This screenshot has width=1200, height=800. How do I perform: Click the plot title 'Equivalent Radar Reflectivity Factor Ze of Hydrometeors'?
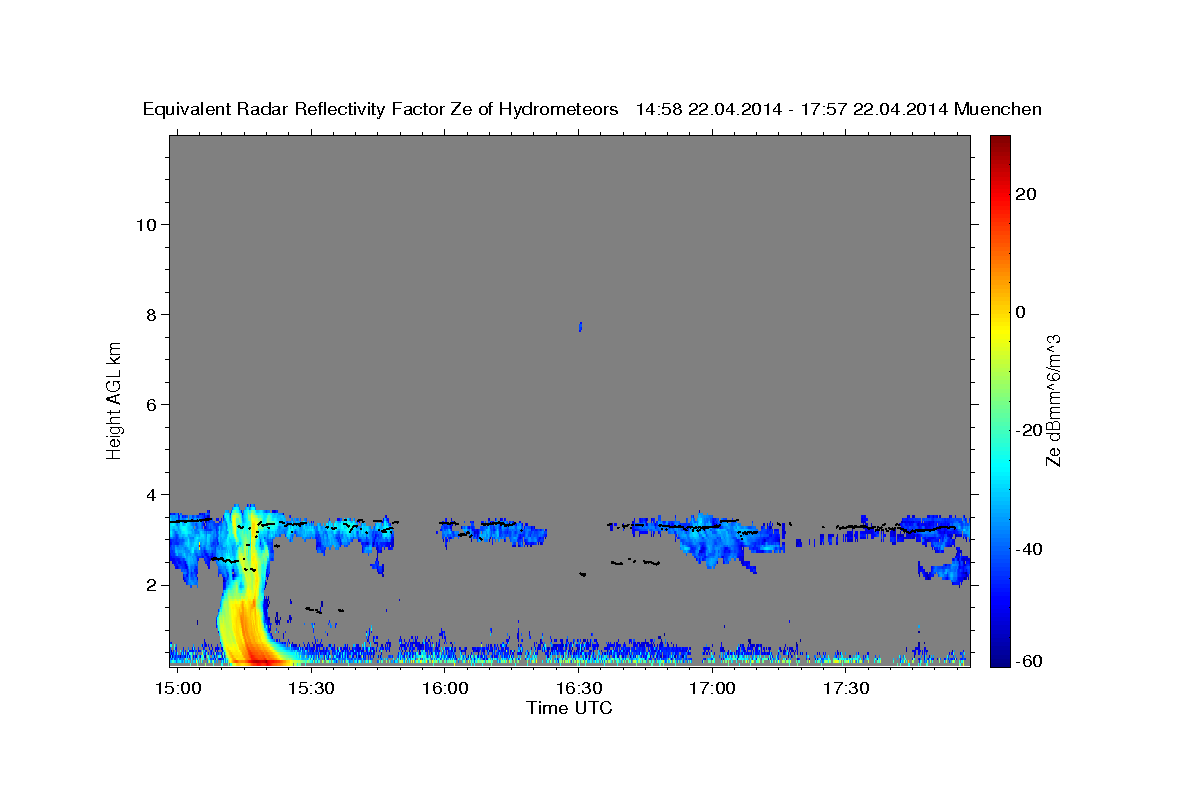(x=381, y=110)
